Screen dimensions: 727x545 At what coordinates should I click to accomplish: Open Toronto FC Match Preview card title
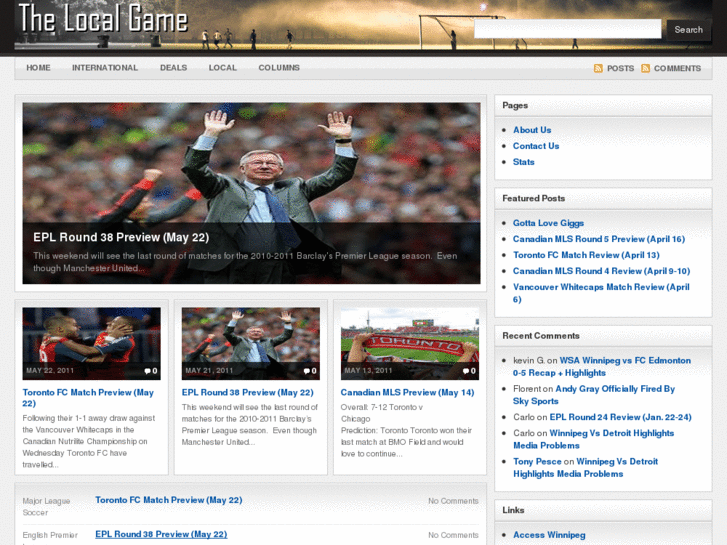[88, 398]
